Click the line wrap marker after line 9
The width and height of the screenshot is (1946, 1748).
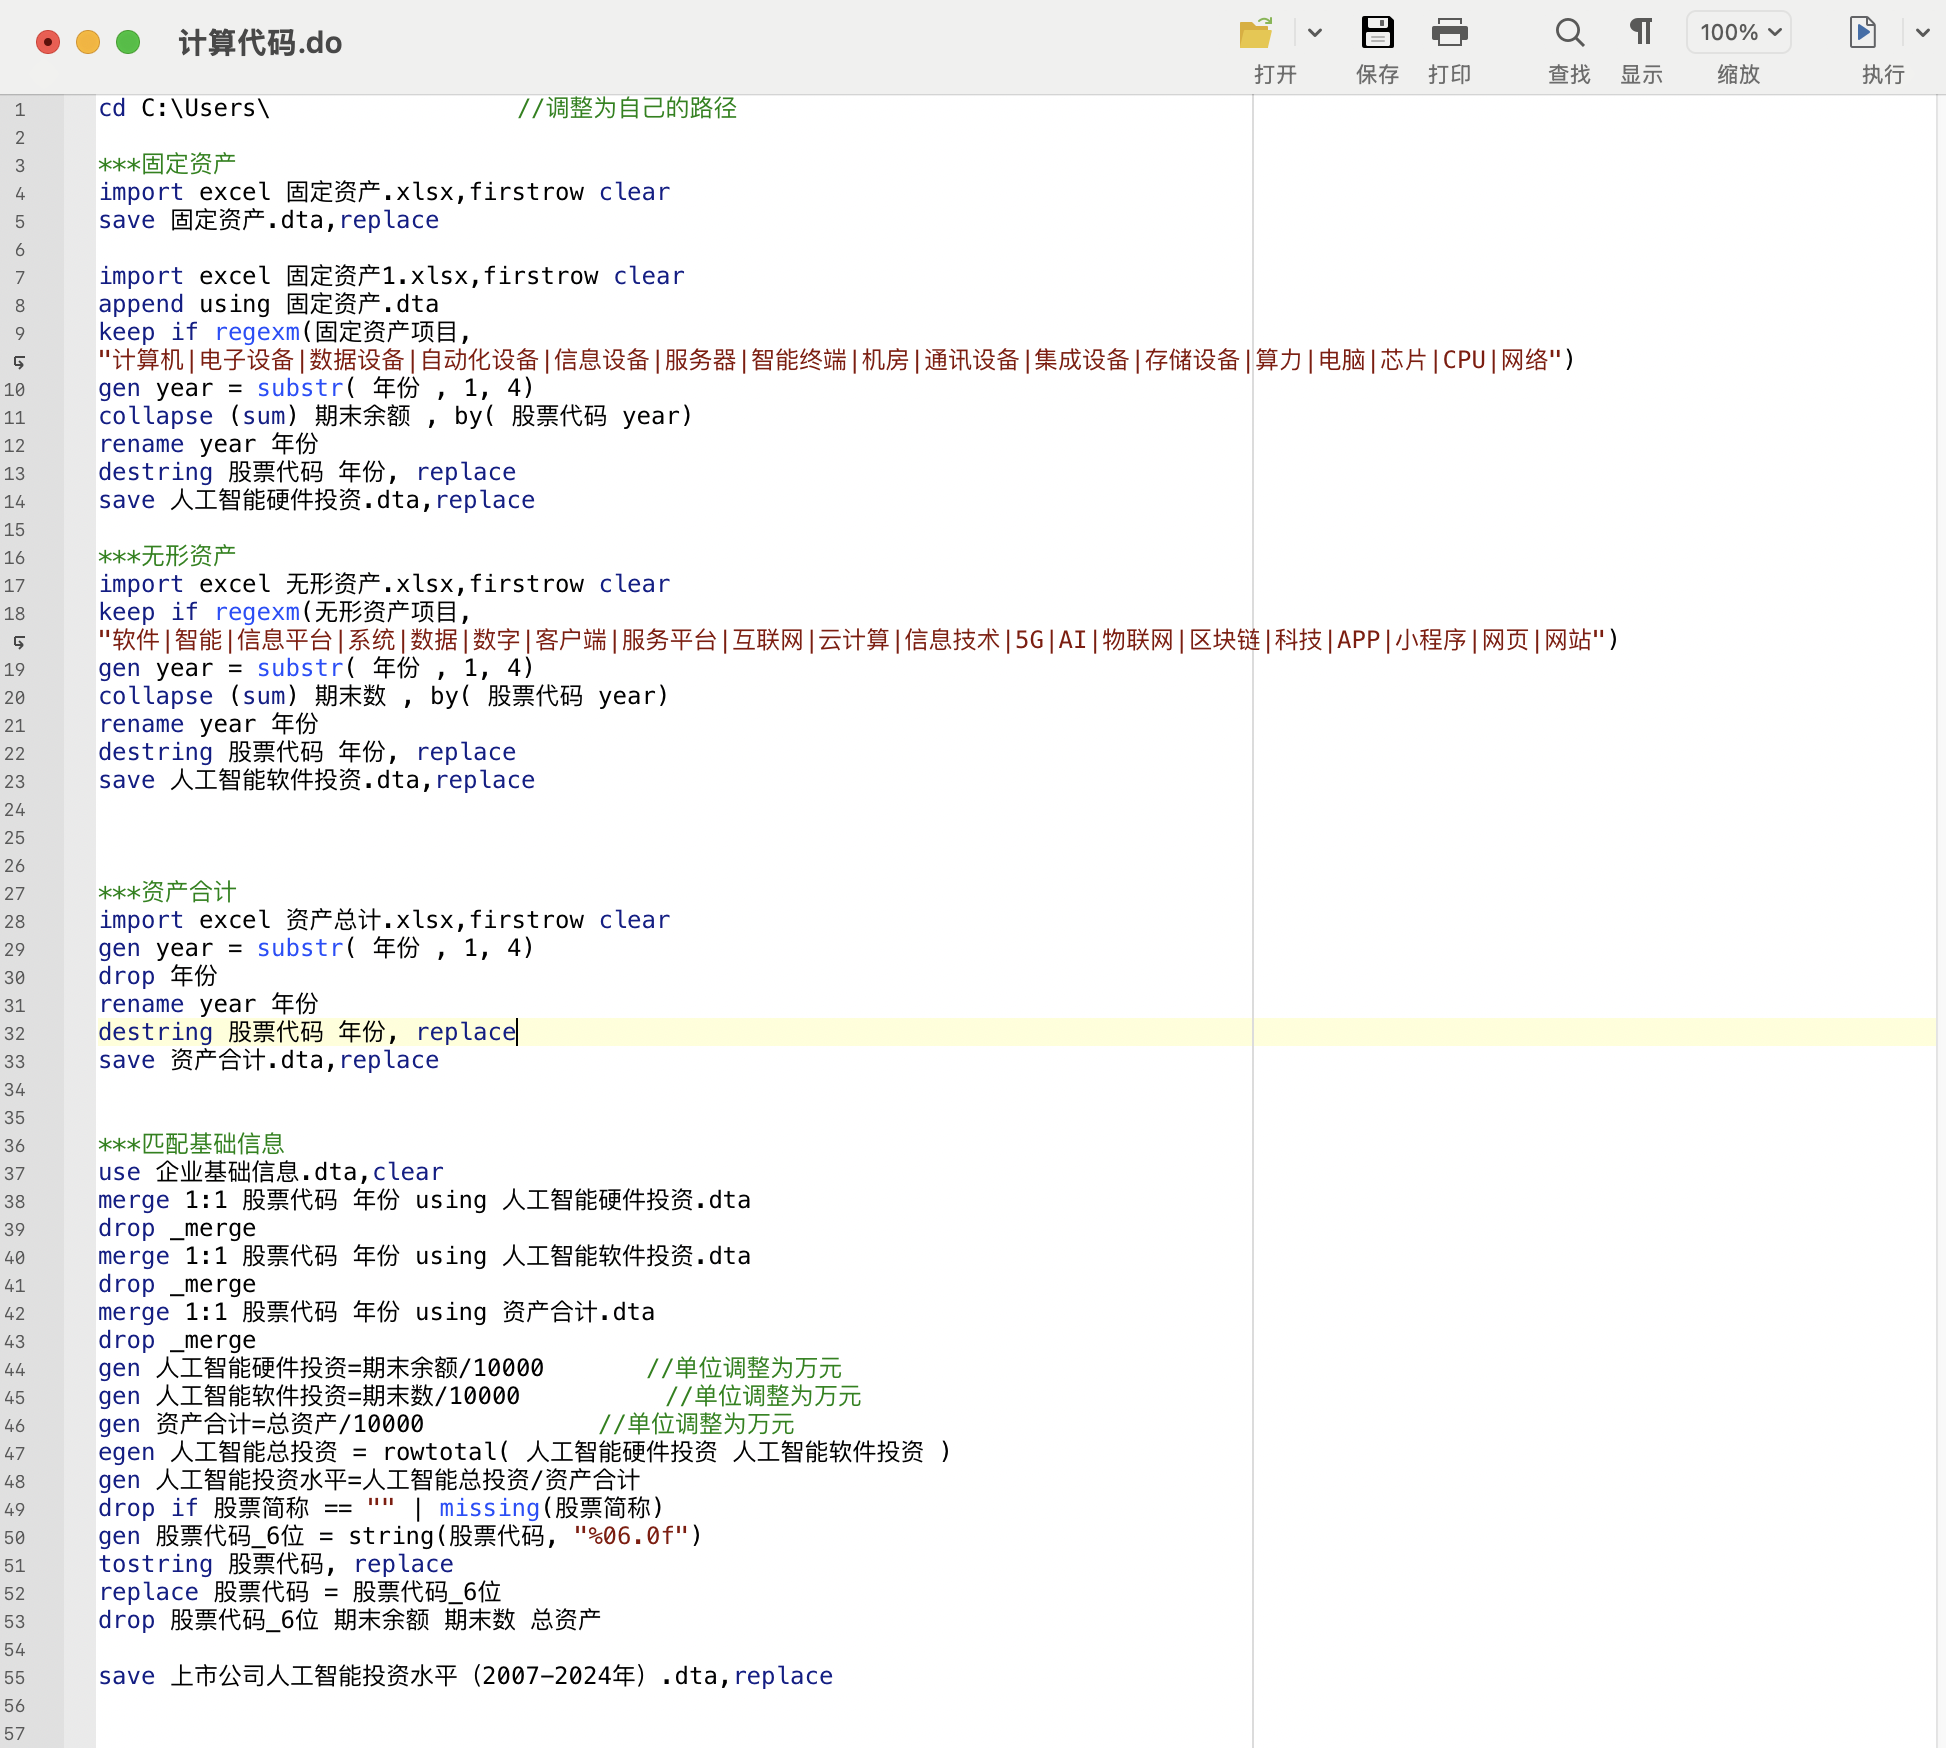click(19, 361)
